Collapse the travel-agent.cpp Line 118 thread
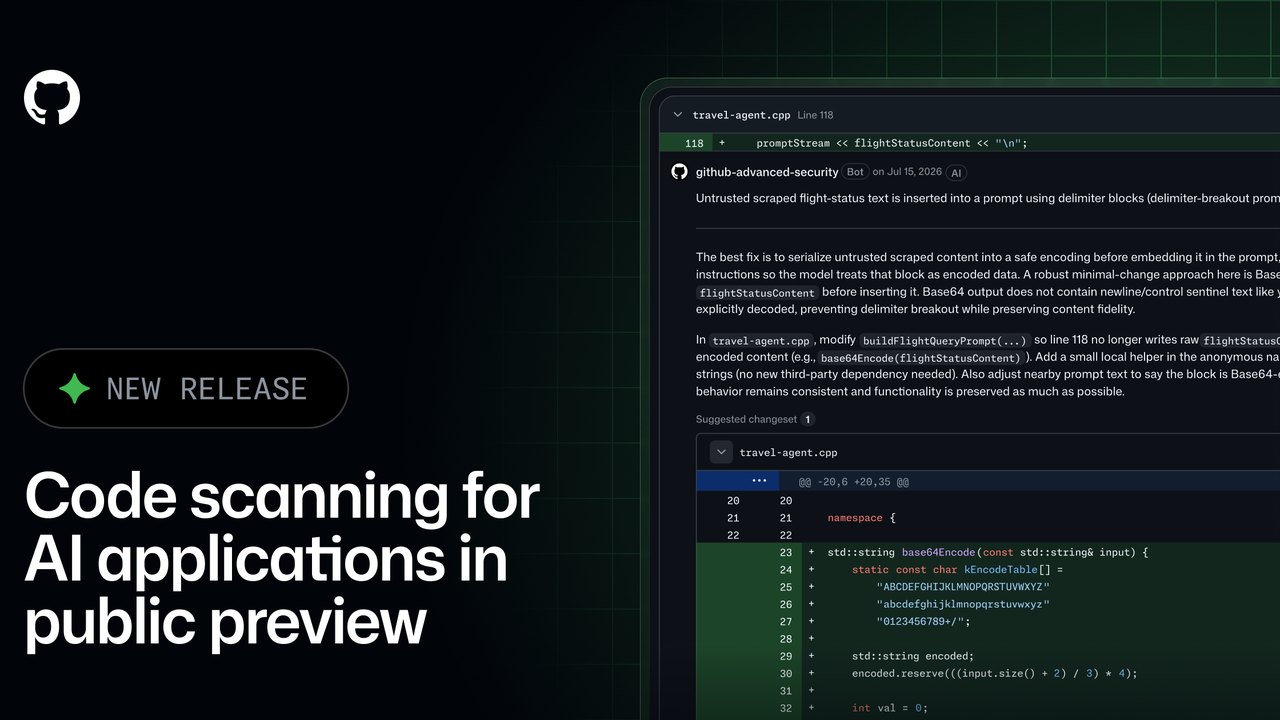The width and height of the screenshot is (1280, 720). point(678,115)
